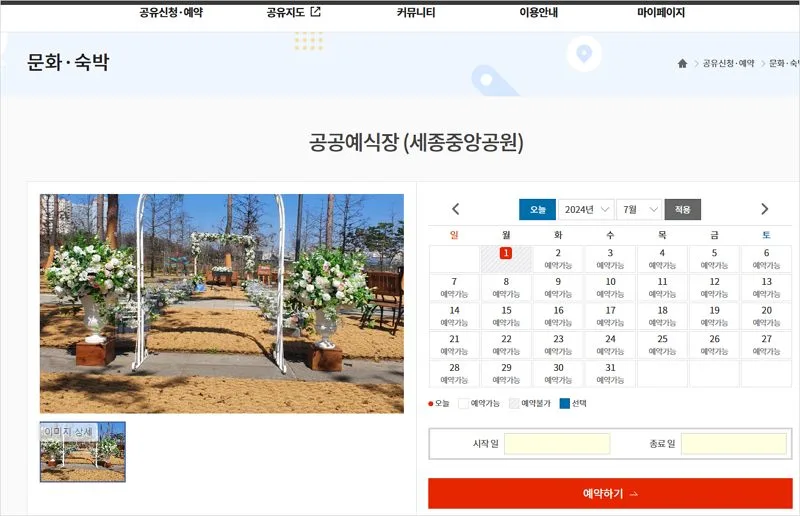Select July 19 on the calendar

(x=714, y=316)
